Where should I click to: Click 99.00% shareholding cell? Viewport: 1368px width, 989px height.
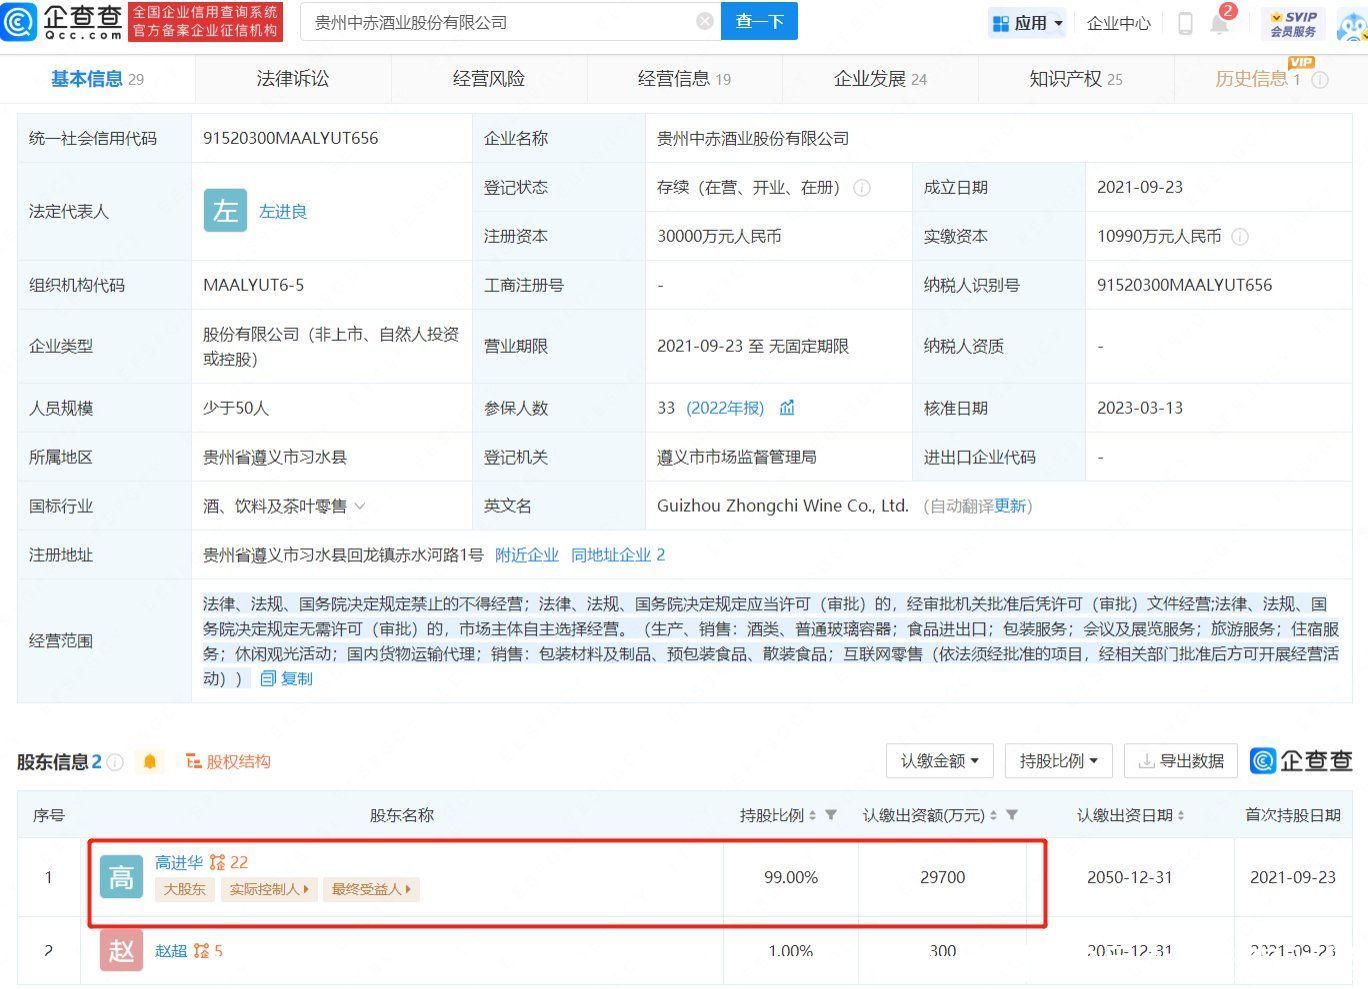791,877
